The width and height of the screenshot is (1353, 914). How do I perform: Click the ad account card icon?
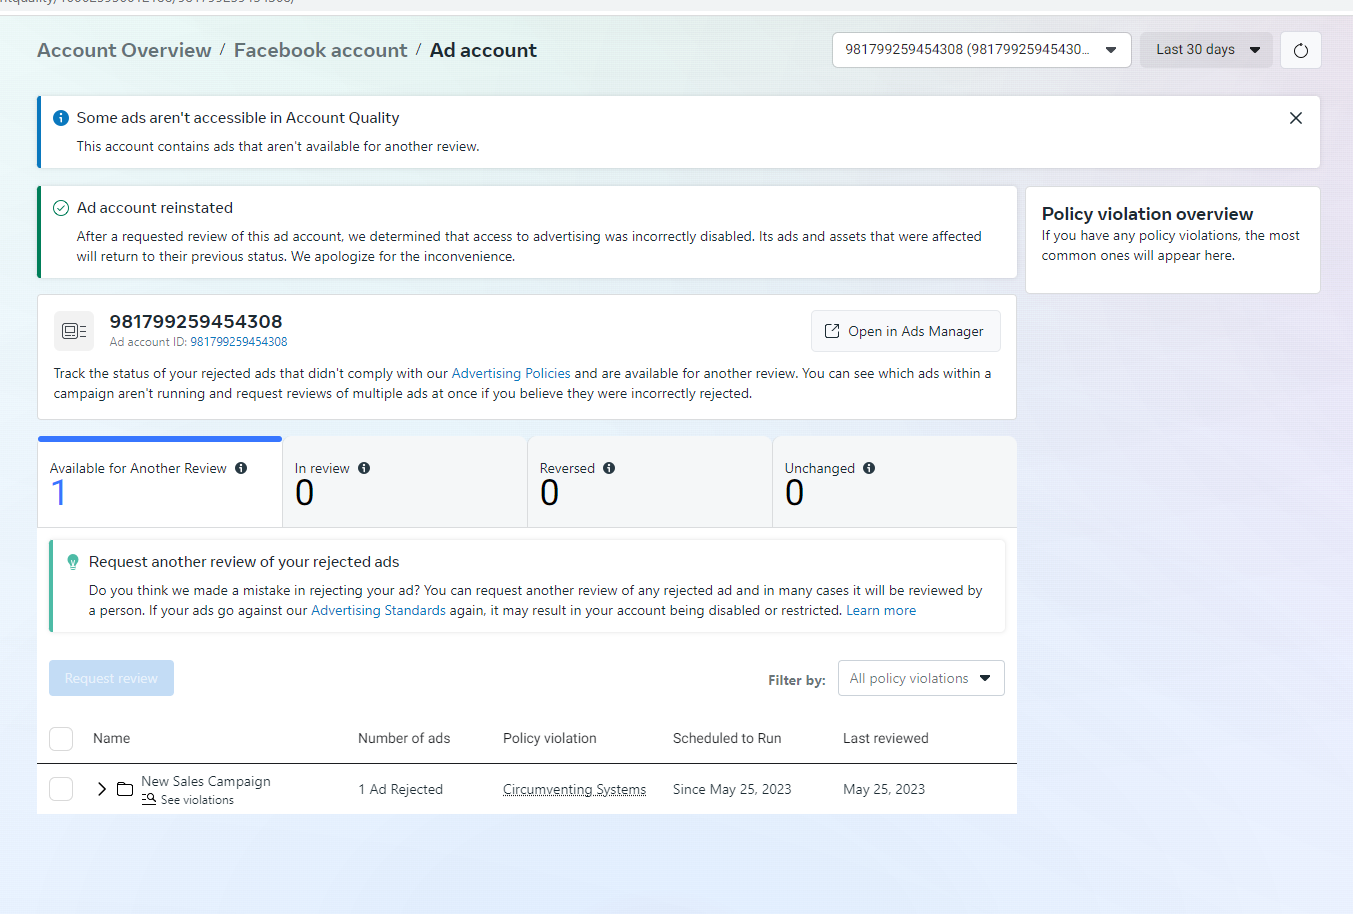(x=74, y=331)
